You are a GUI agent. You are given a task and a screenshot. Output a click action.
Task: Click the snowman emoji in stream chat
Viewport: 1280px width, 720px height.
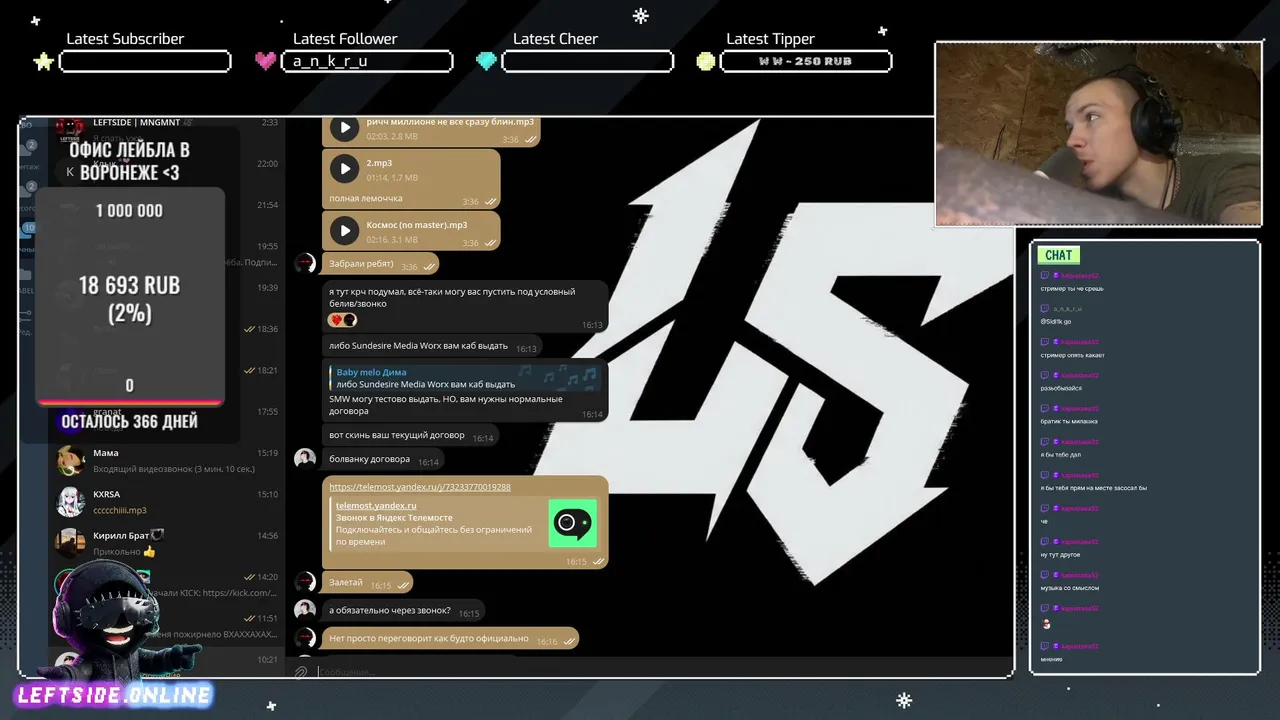click(1046, 623)
